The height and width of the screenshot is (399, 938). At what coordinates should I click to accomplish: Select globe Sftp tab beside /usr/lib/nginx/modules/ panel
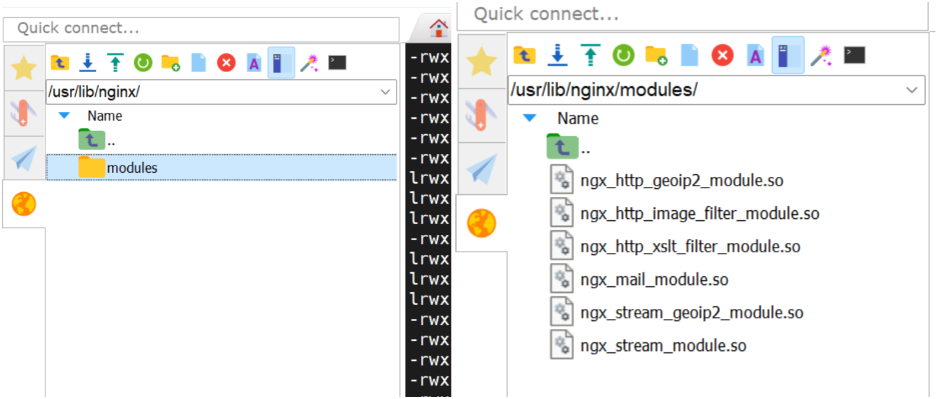[x=482, y=223]
